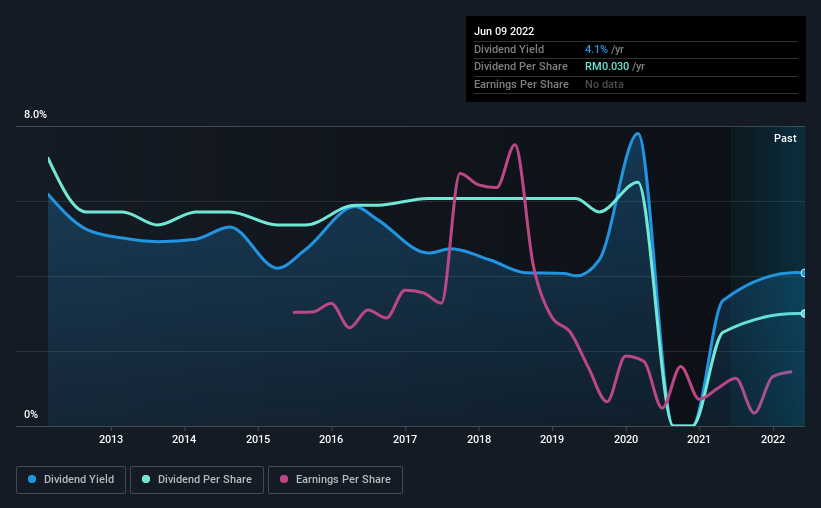Click the Jun 09 2022 tooltip date
This screenshot has width=821, height=508.
coord(504,31)
